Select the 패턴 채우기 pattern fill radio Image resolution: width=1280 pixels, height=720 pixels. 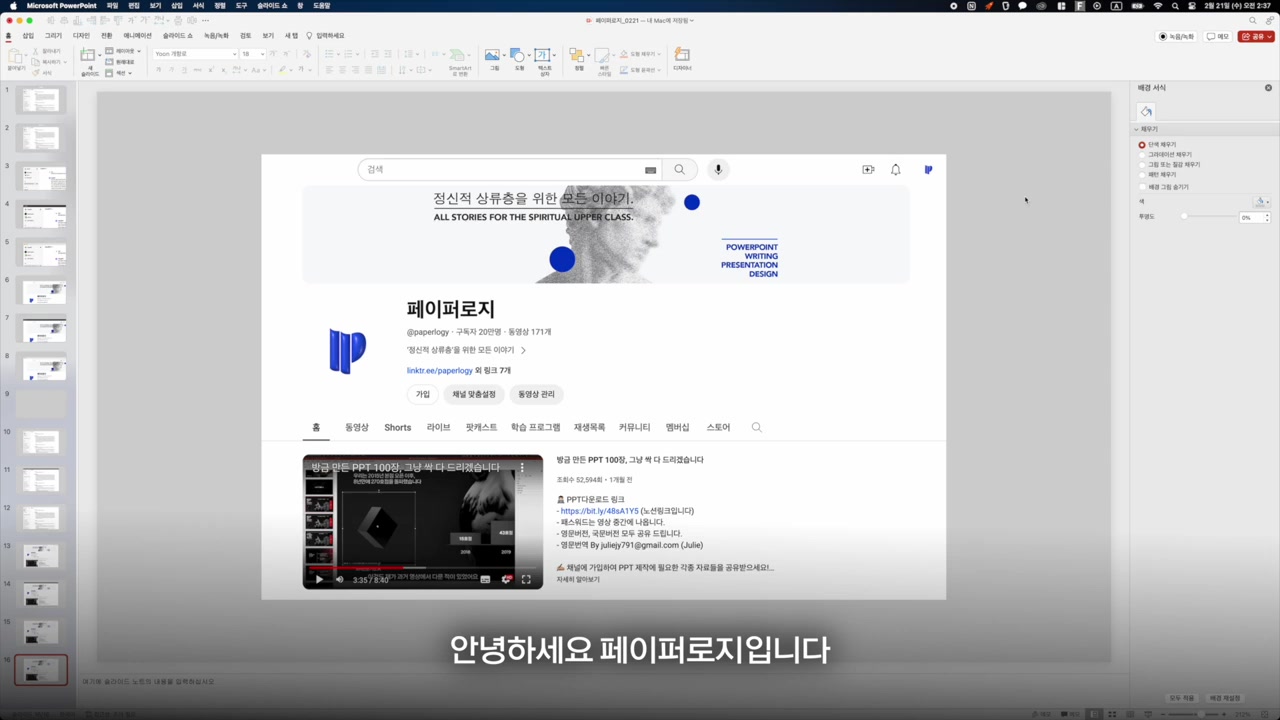[x=1142, y=175]
